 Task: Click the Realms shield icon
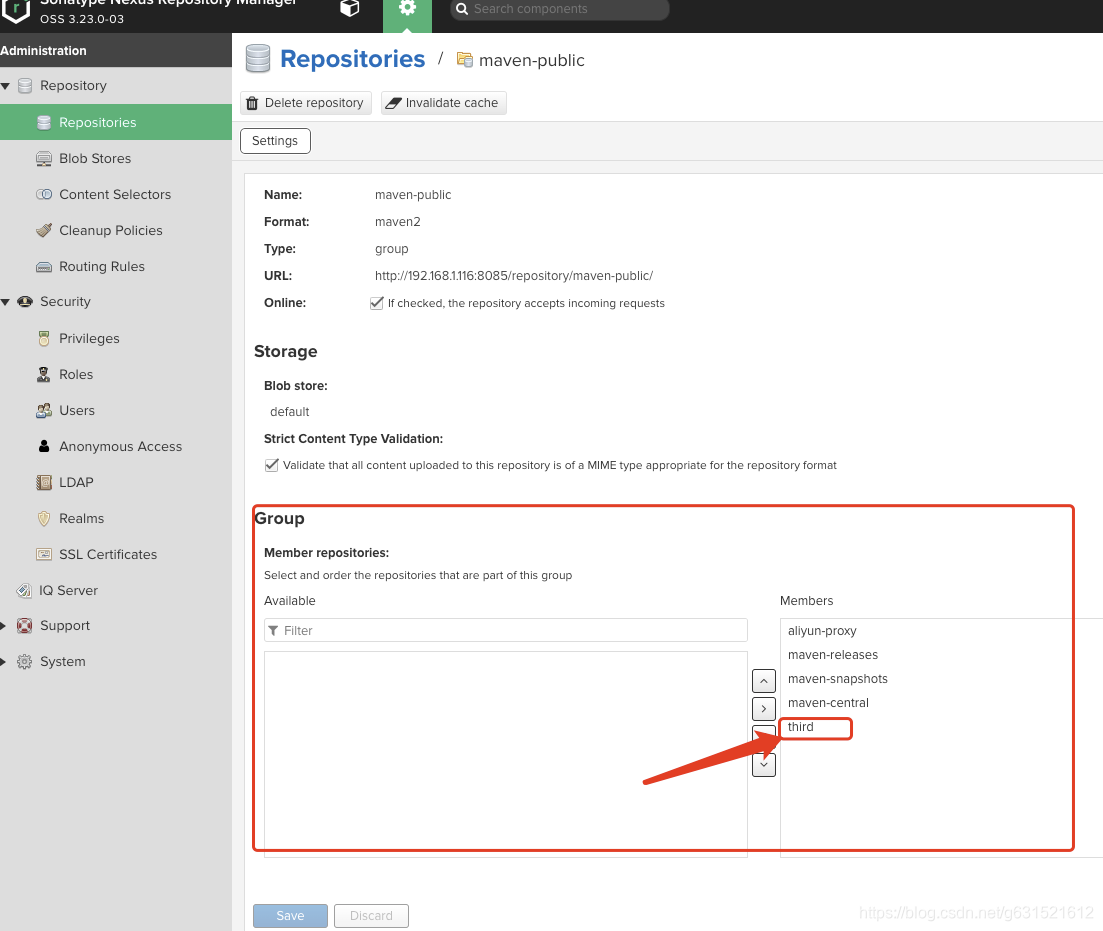[44, 519]
